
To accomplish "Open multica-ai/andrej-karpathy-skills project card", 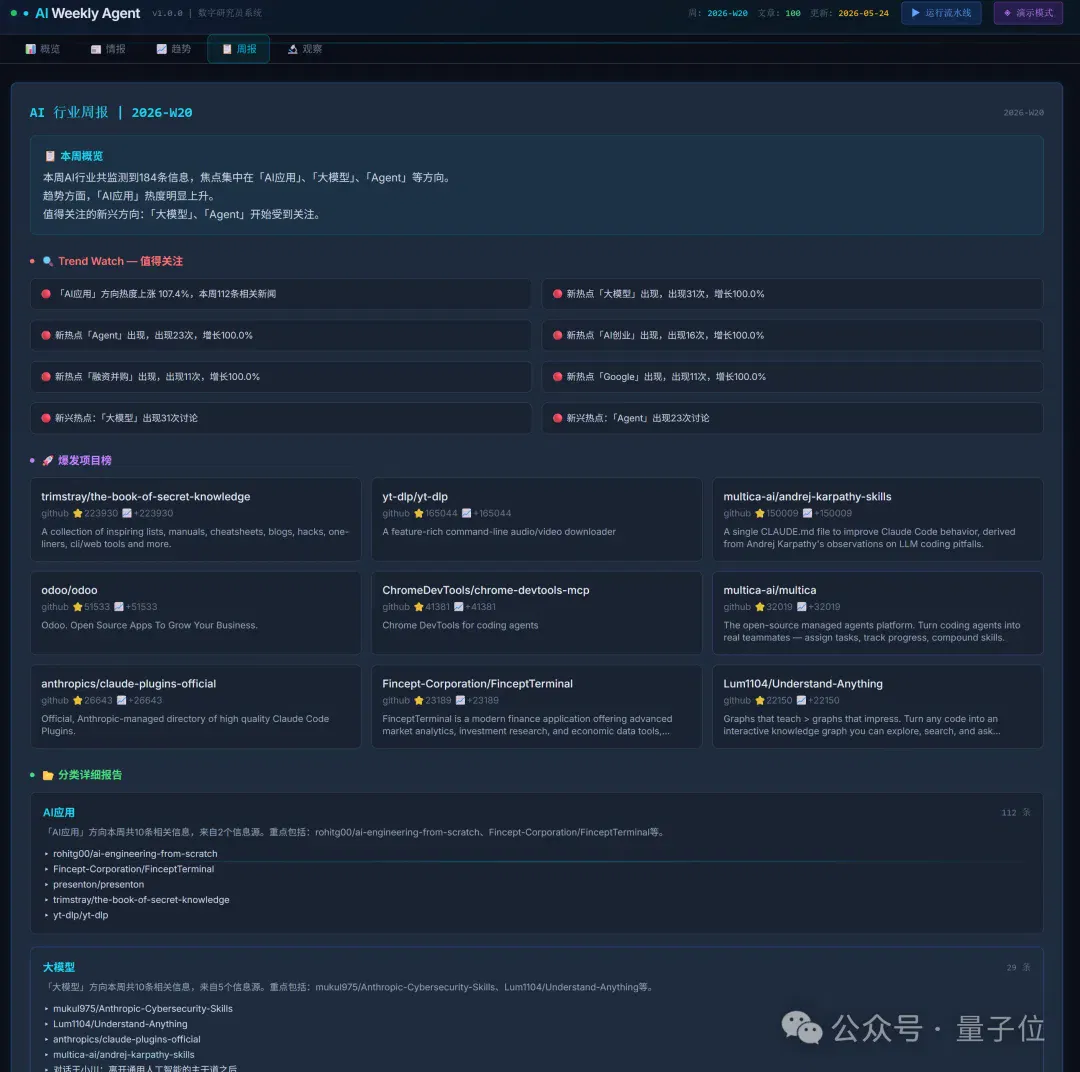I will click(878, 519).
